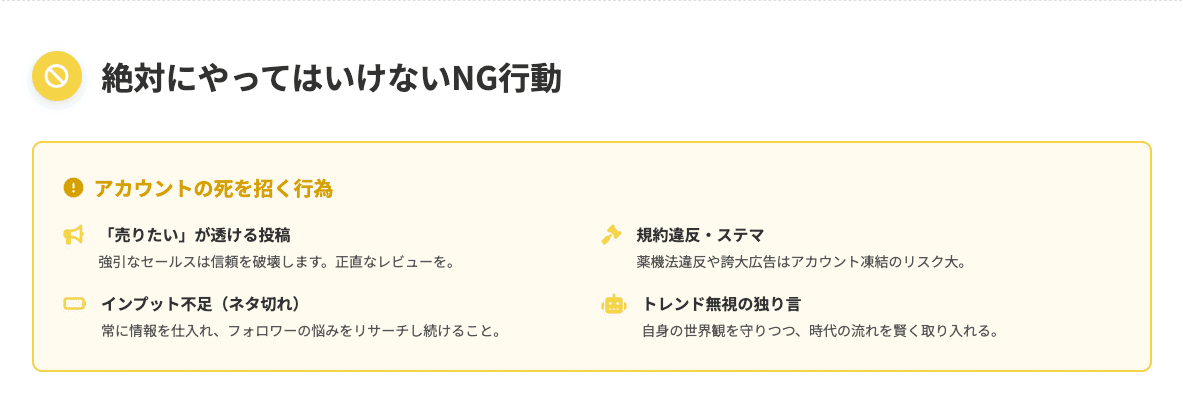This screenshot has width=1183, height=419.
Task: Click the robot icon
Action: [x=613, y=303]
